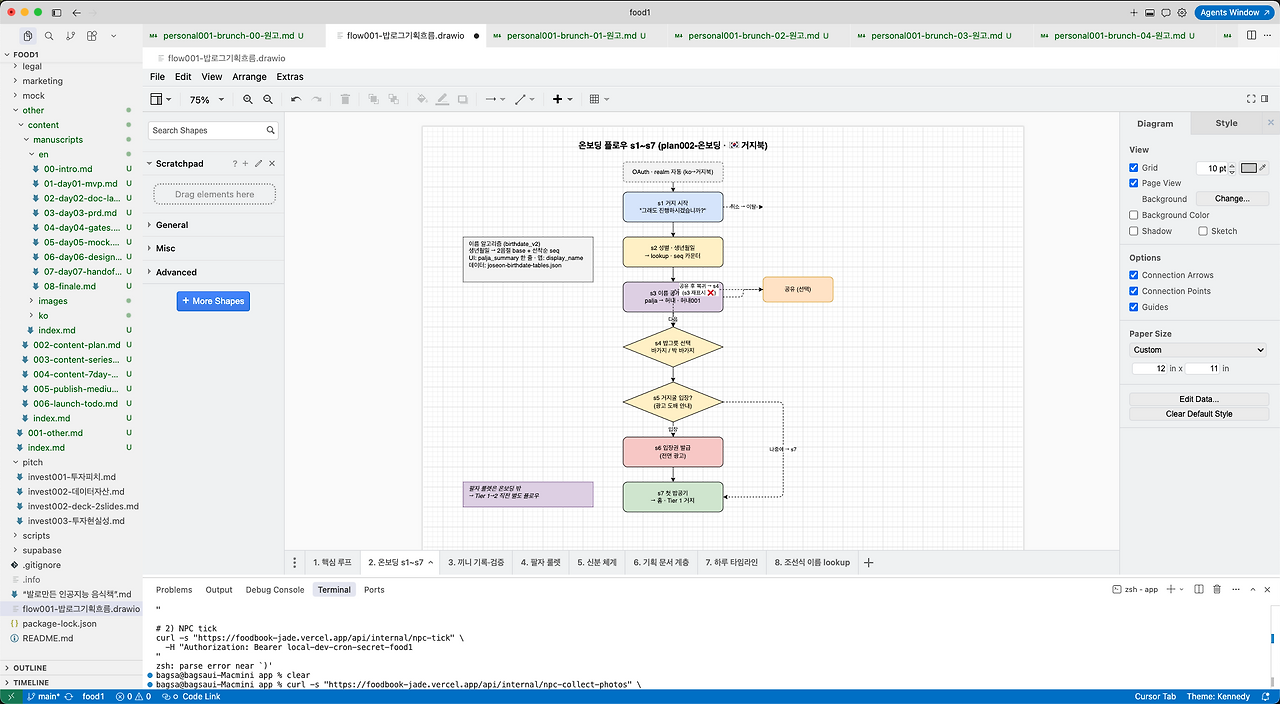Click Clear Default Style button
1280x704 pixels.
point(1198,414)
